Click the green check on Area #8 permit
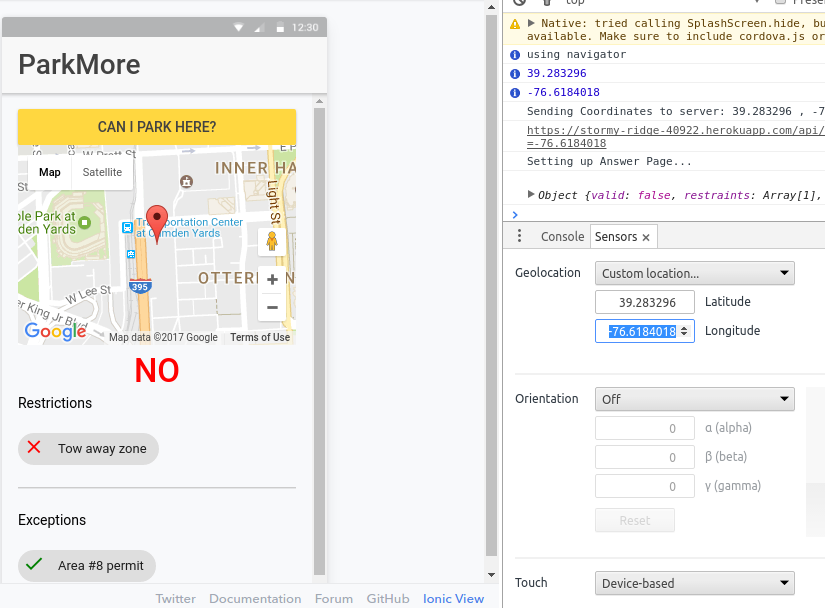The image size is (825, 608). click(x=34, y=564)
